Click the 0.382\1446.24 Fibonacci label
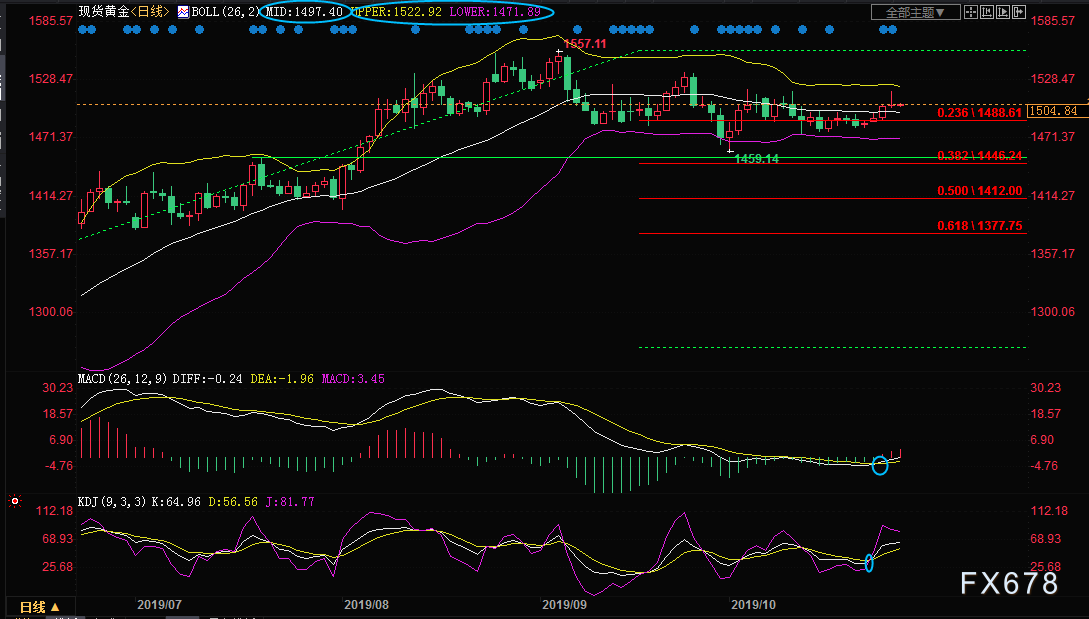The height and width of the screenshot is (619, 1089). click(x=979, y=156)
